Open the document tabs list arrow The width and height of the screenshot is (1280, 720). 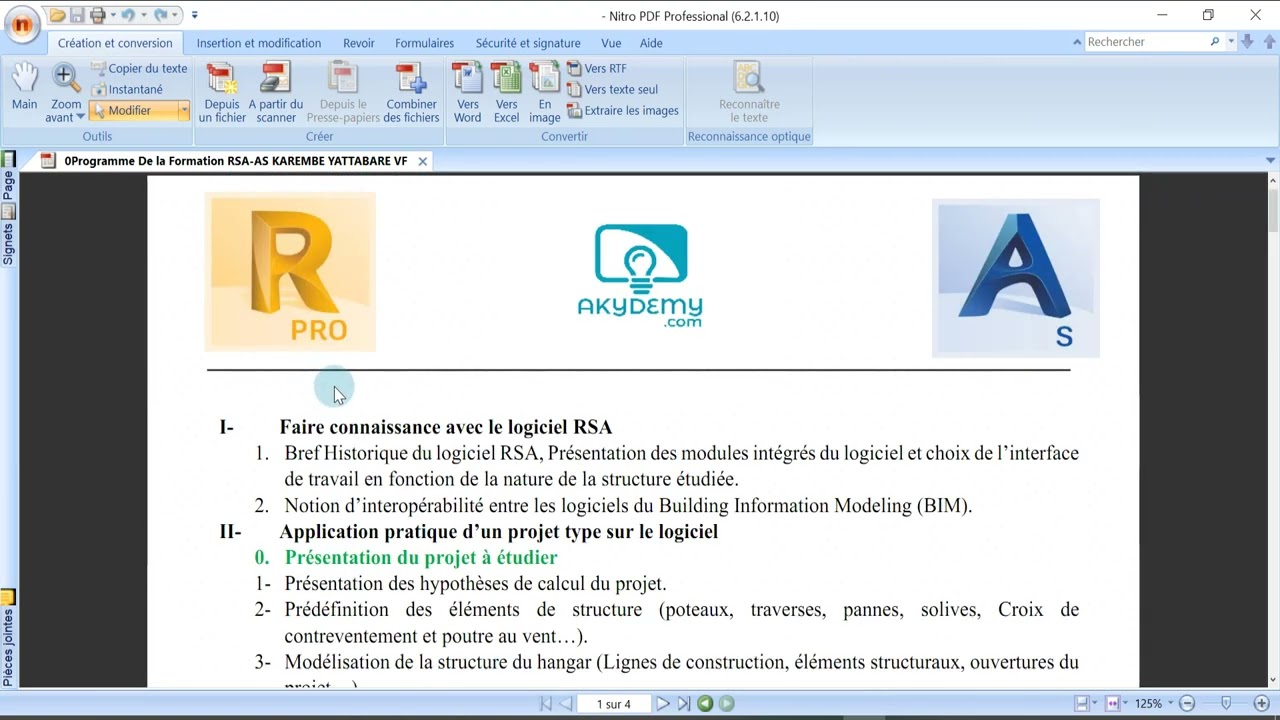point(1271,161)
